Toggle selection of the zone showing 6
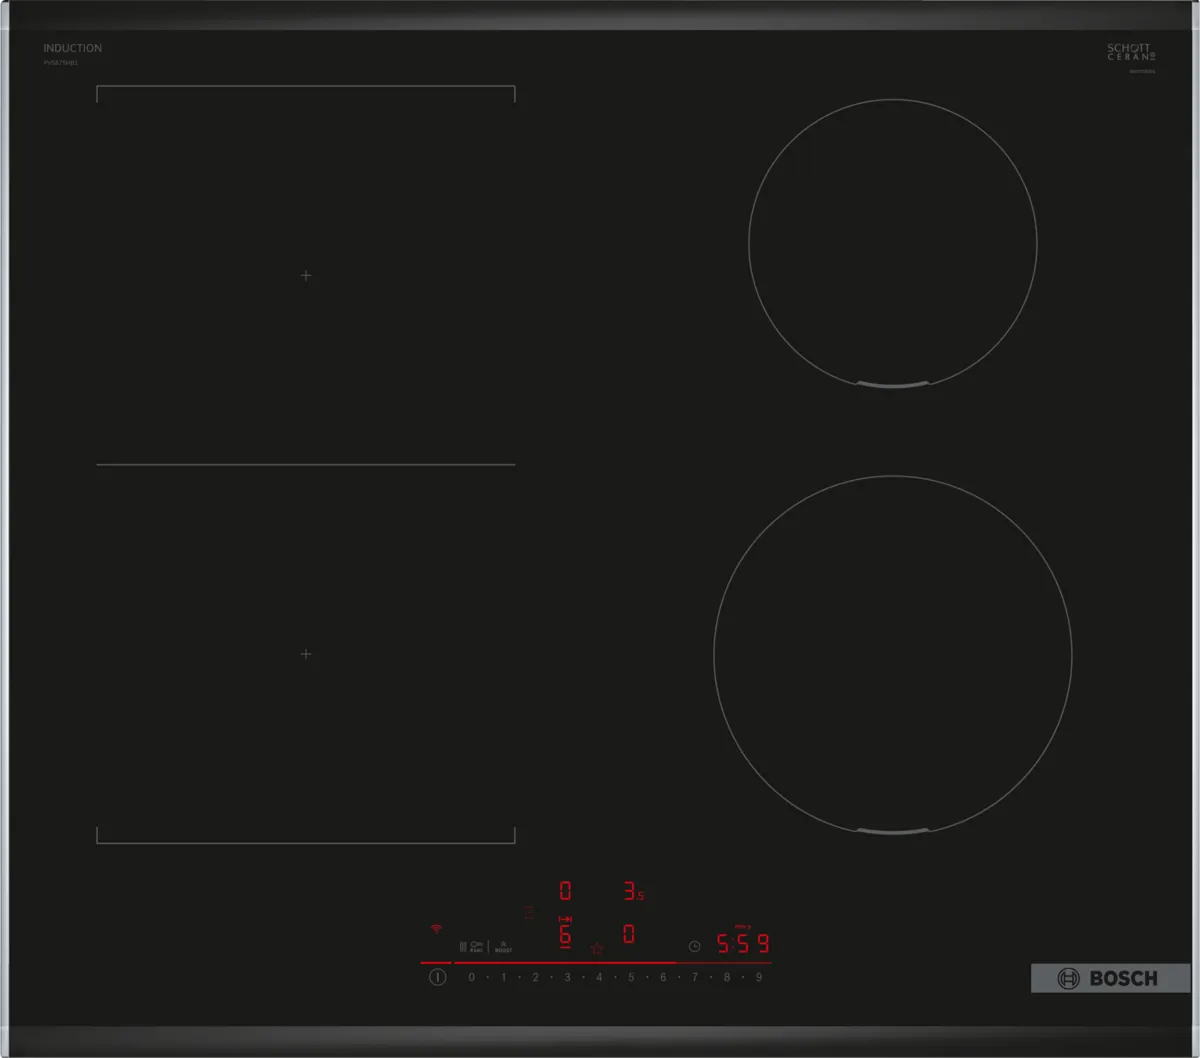 [566, 935]
